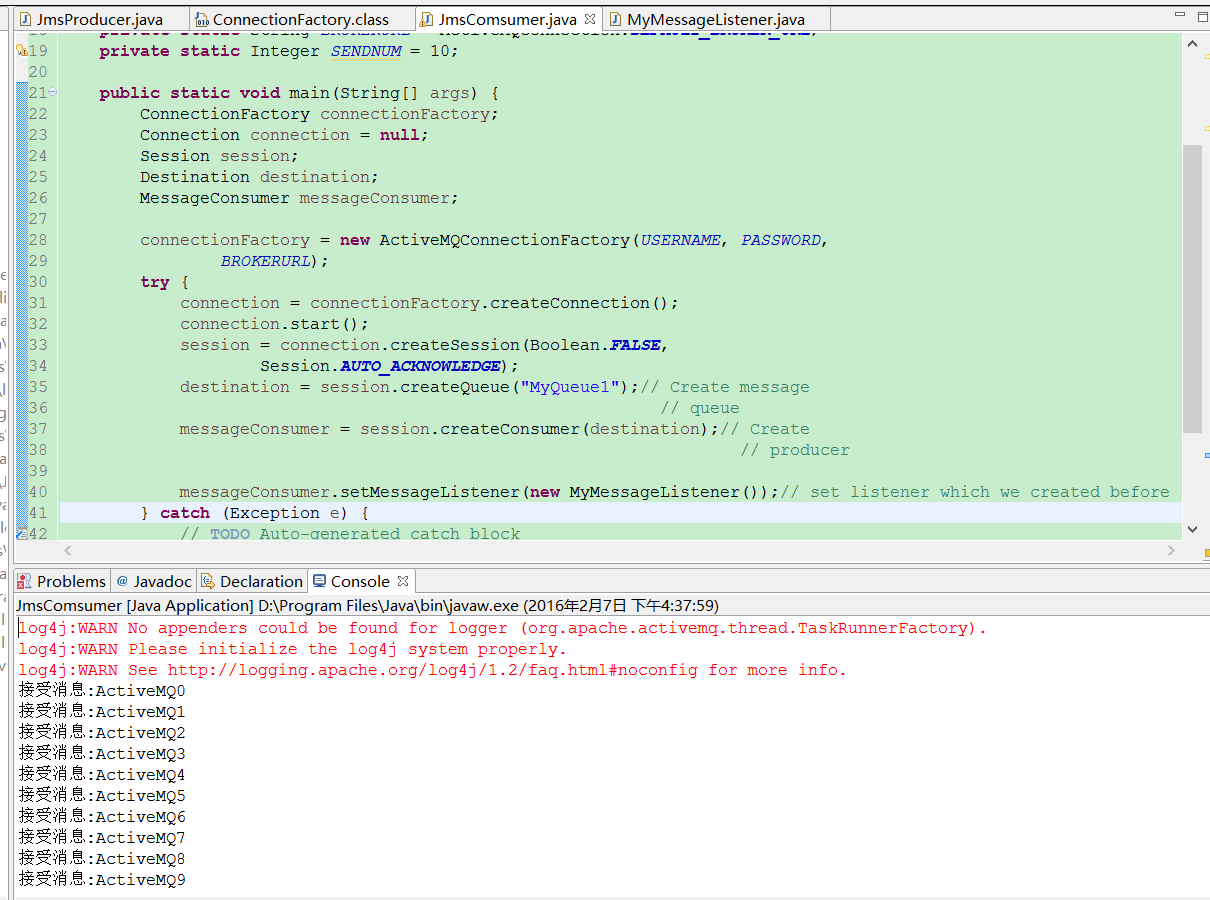Click the Java file icon on MyMessageListener.java tab
Image resolution: width=1210 pixels, height=900 pixels.
click(x=615, y=19)
